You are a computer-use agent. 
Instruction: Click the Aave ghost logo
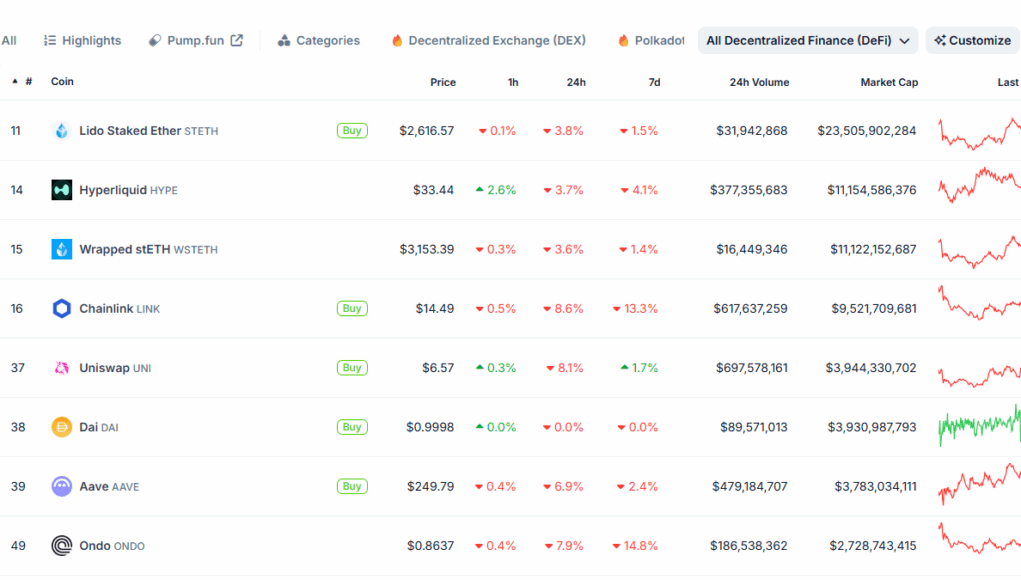(62, 486)
